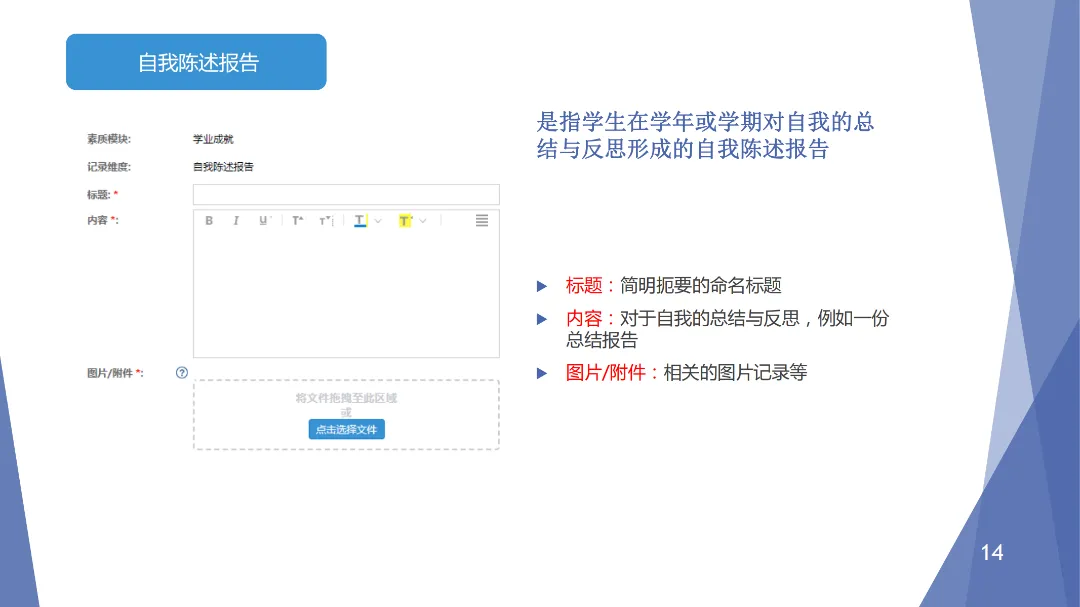Choose the blue underlined font color icon
The width and height of the screenshot is (1080, 607).
360,220
